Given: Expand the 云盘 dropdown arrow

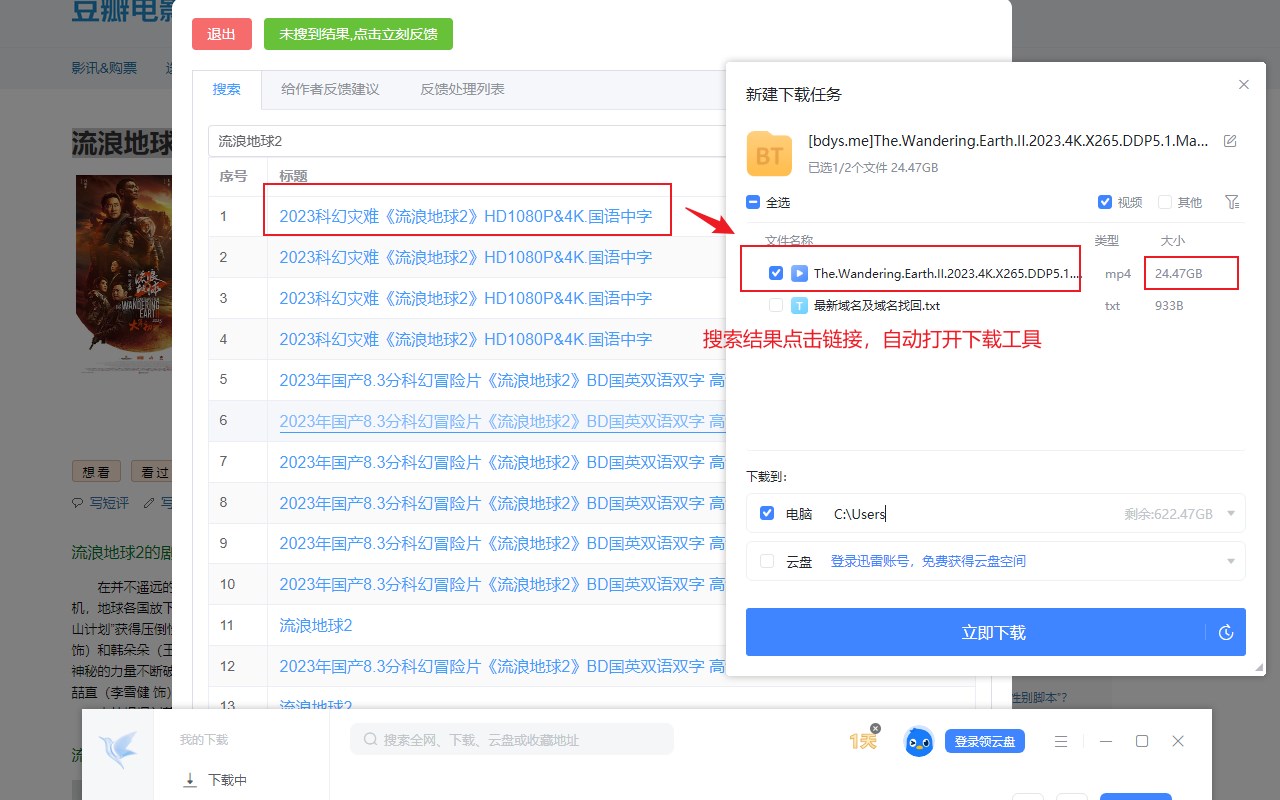Looking at the screenshot, I should (1231, 562).
